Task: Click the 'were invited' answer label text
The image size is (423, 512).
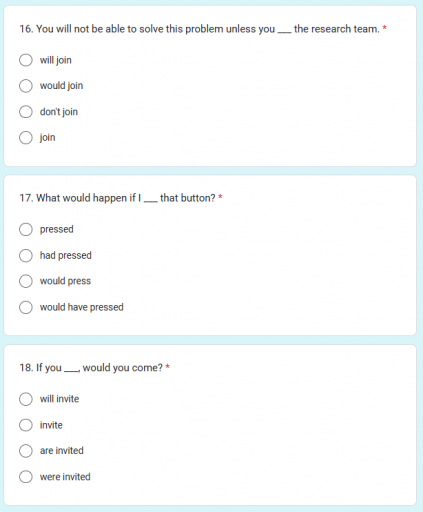Action: coord(65,477)
